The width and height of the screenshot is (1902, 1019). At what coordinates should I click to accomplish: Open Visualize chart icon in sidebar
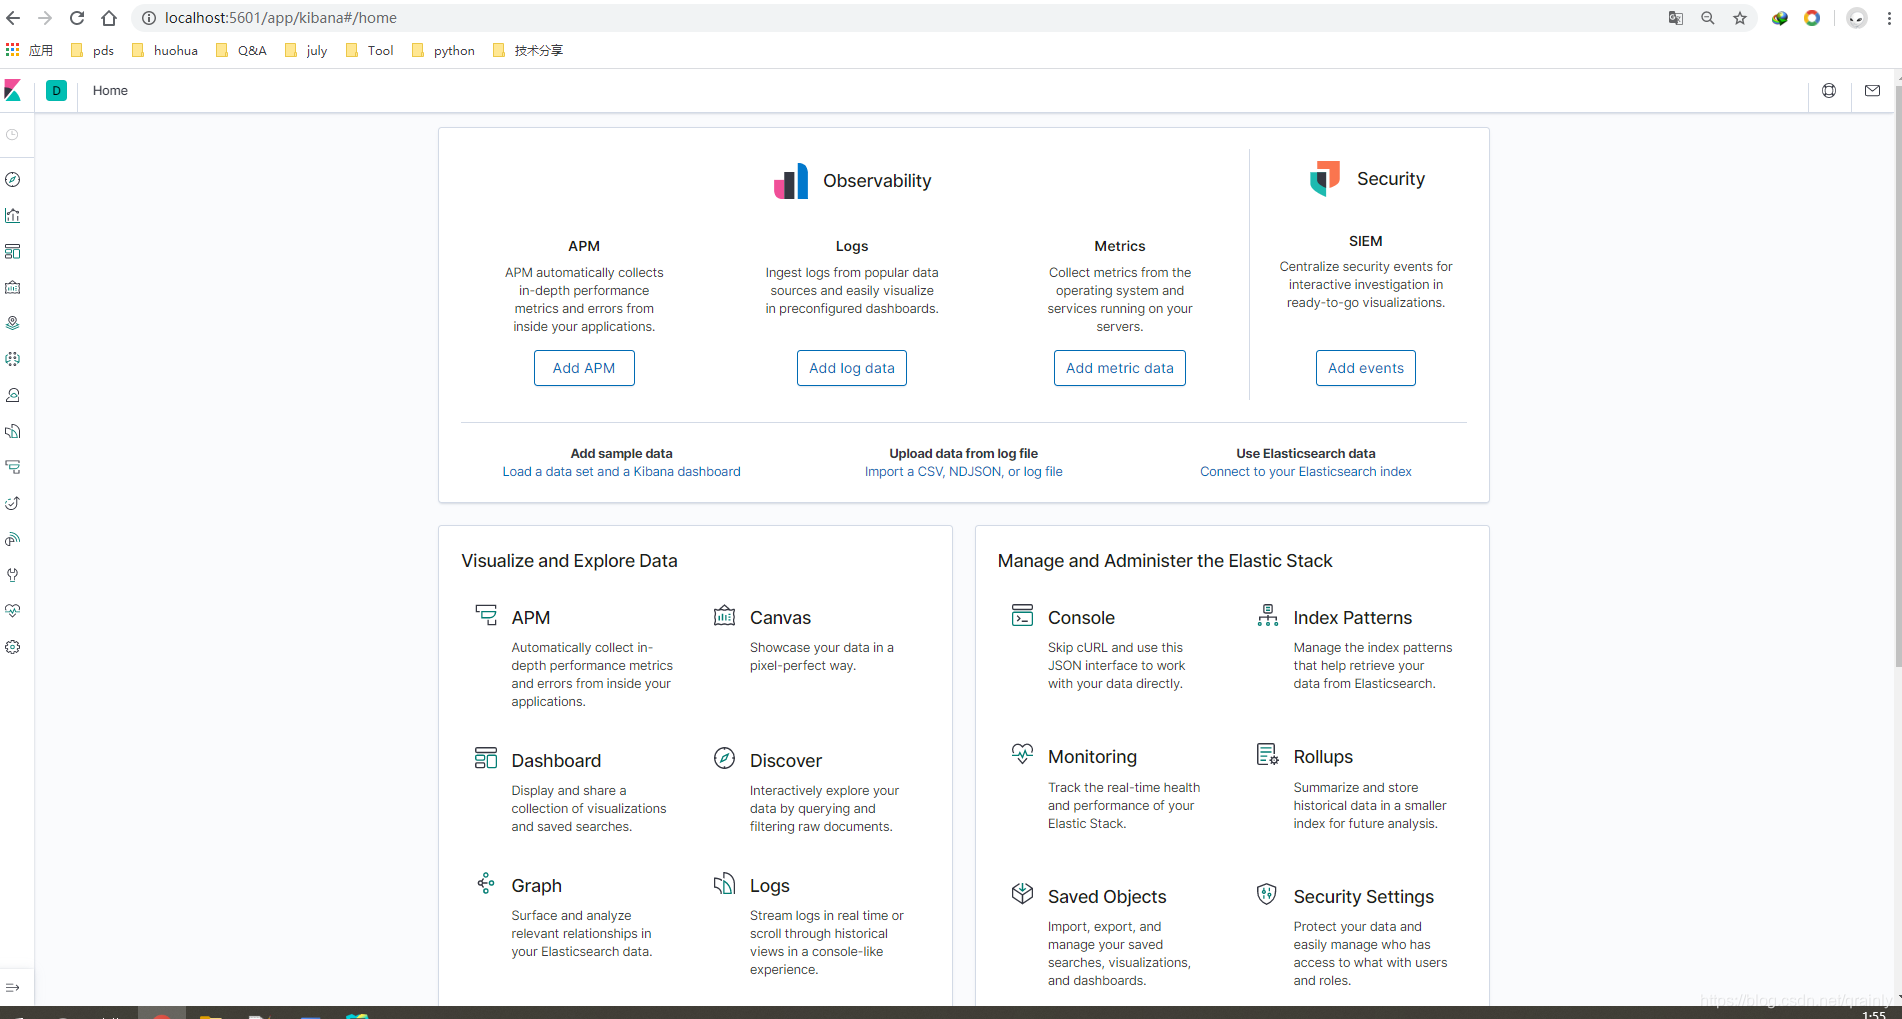pyautogui.click(x=13, y=216)
